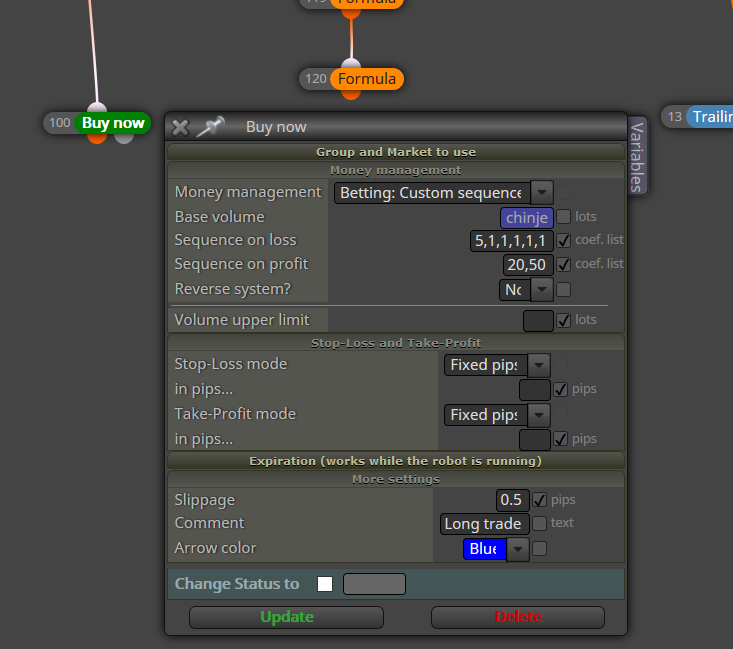The image size is (733, 649).
Task: Edit the Slippage value 0.5
Action: pyautogui.click(x=512, y=500)
